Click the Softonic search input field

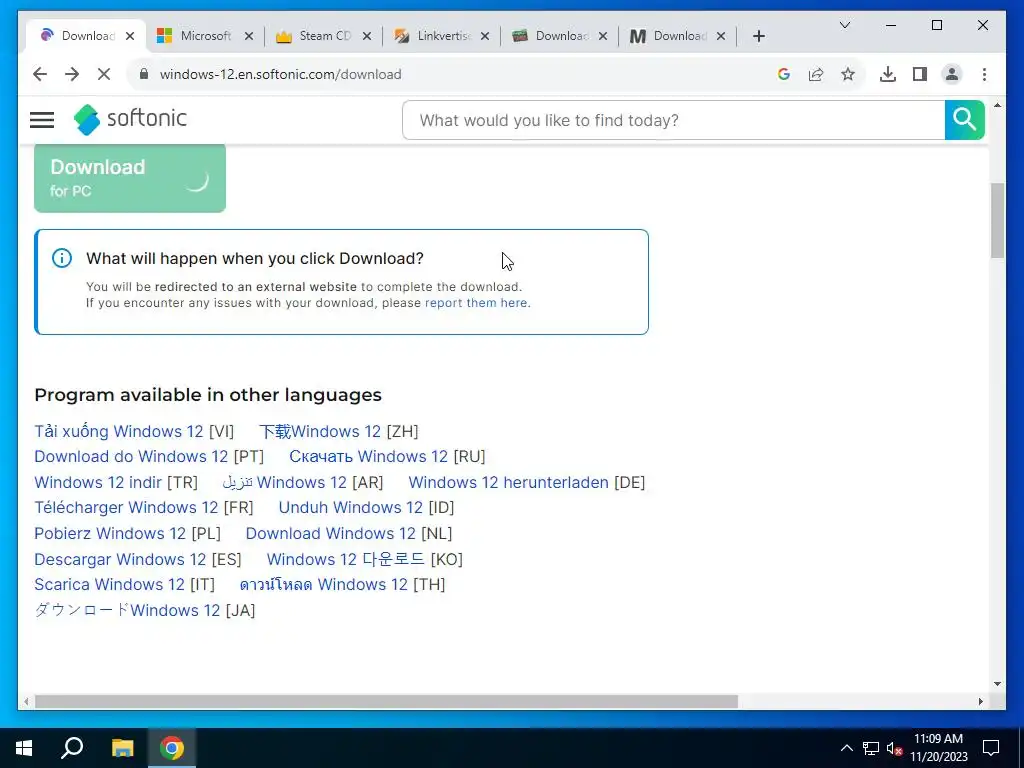pyautogui.click(x=673, y=120)
